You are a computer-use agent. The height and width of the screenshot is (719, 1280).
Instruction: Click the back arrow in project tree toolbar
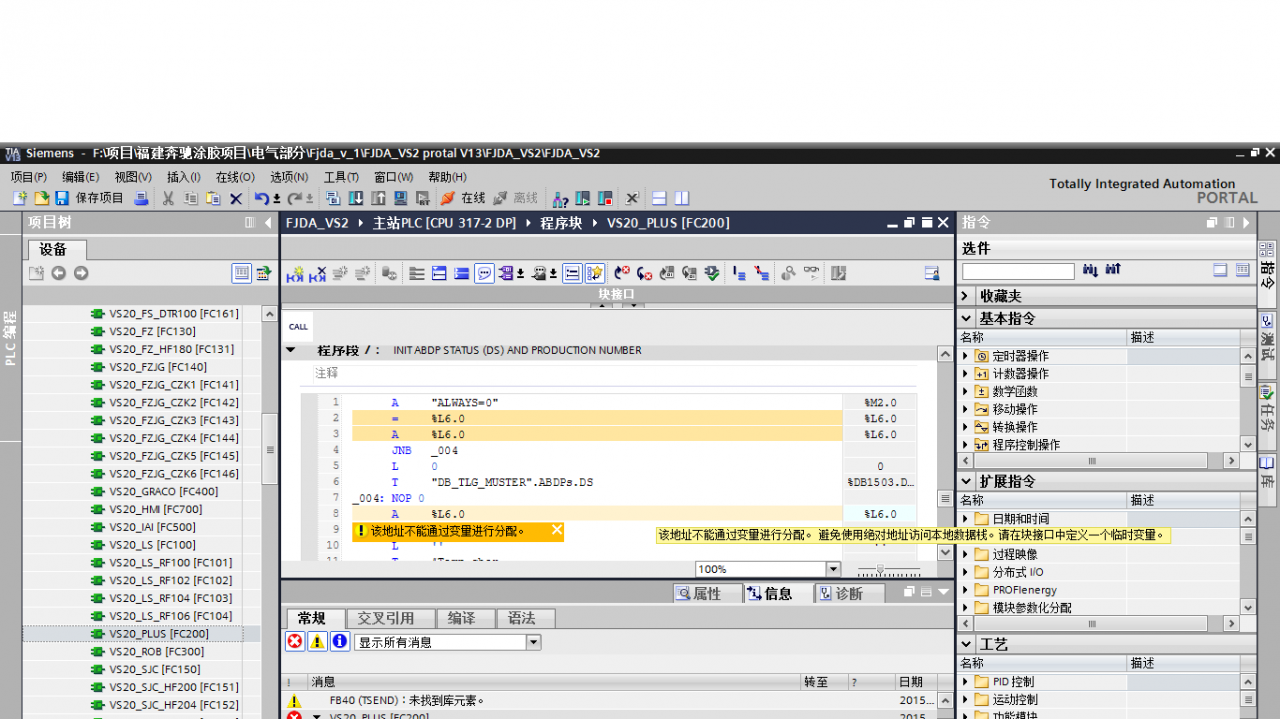coord(59,273)
